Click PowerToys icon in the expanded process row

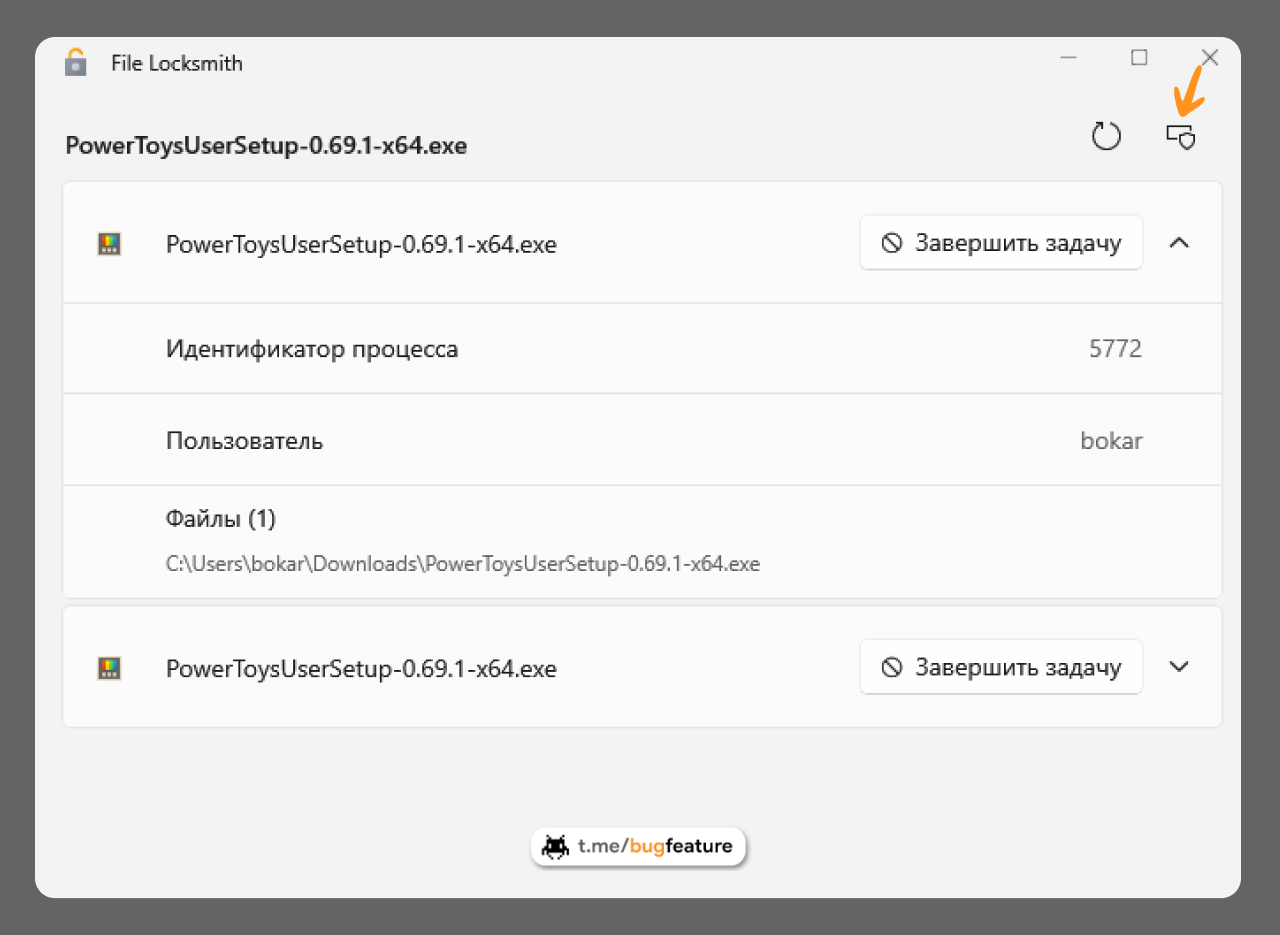(109, 243)
